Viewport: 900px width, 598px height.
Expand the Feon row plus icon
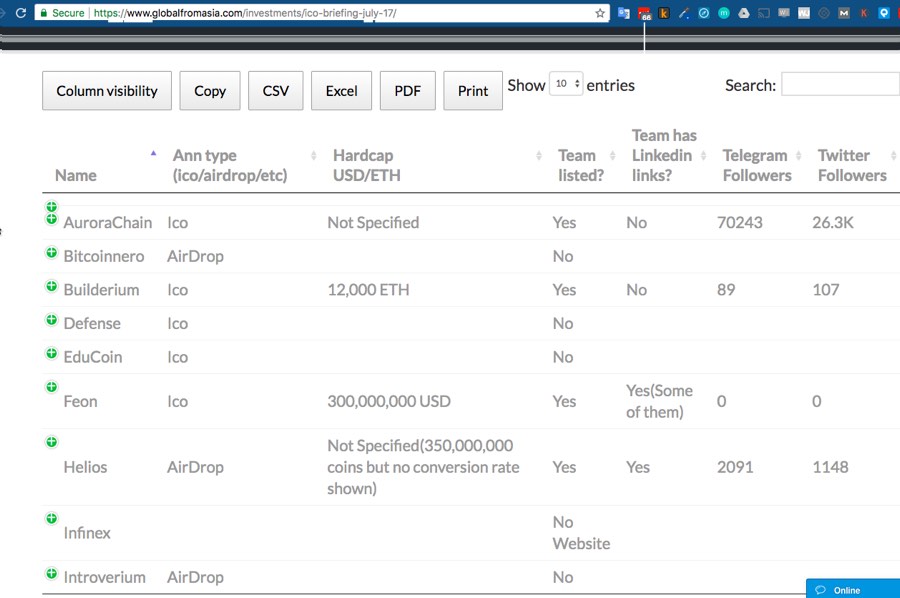click(52, 387)
